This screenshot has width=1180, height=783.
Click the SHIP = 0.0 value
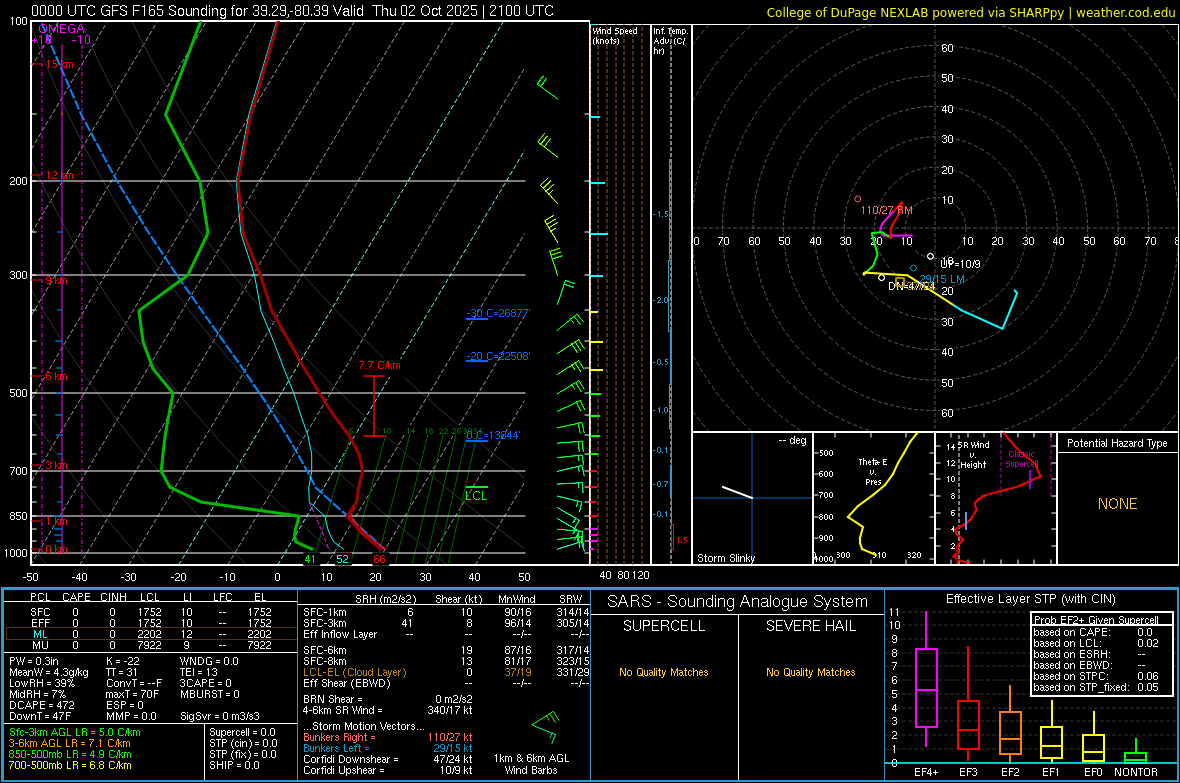234,765
